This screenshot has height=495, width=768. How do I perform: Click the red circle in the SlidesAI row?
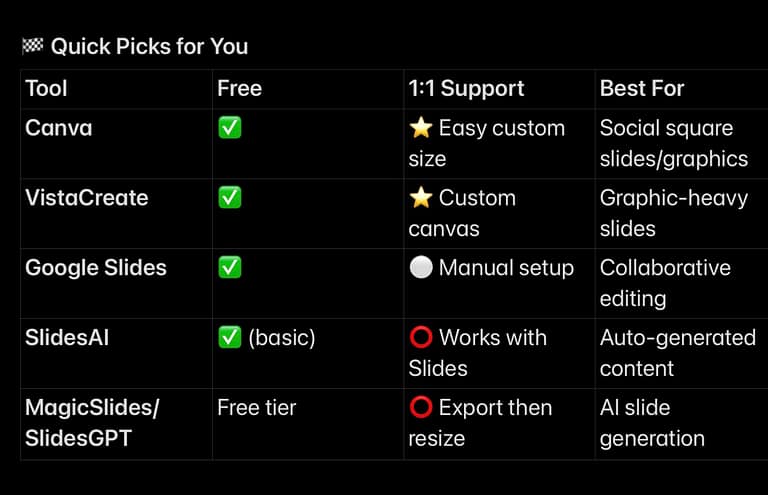pyautogui.click(x=420, y=338)
